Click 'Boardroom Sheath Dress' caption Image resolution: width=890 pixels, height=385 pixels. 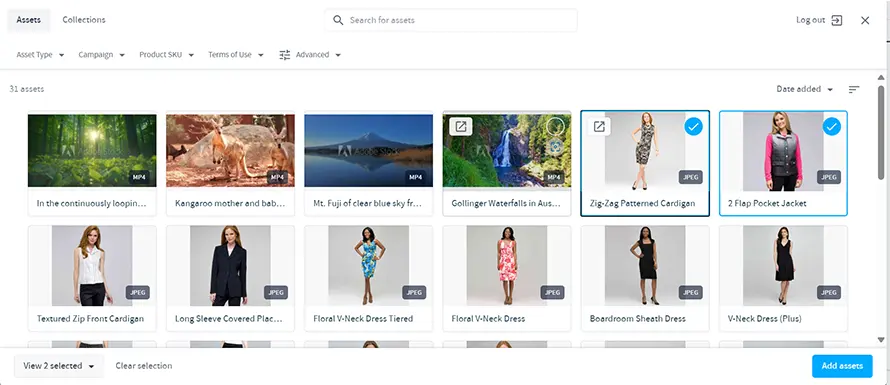pyautogui.click(x=637, y=319)
